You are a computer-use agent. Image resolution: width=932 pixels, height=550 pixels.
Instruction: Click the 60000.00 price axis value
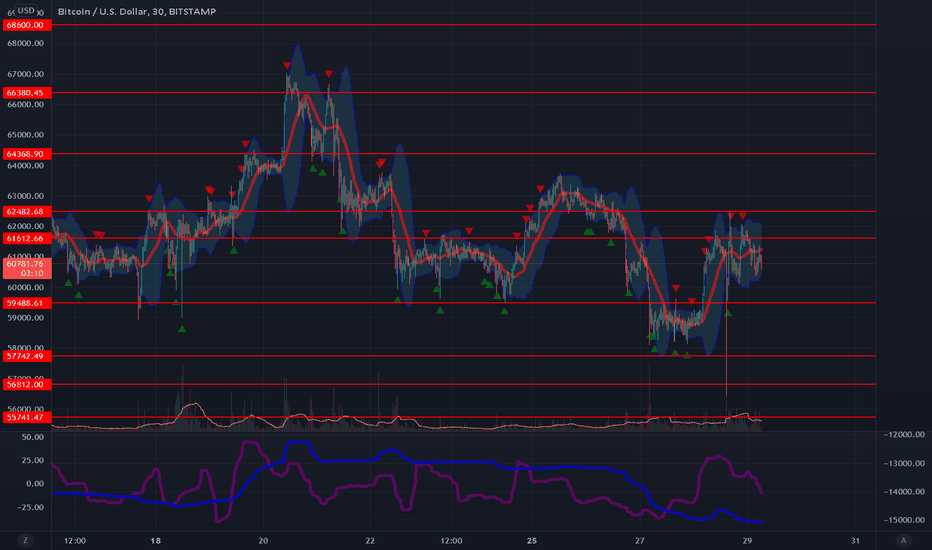(x=26, y=287)
